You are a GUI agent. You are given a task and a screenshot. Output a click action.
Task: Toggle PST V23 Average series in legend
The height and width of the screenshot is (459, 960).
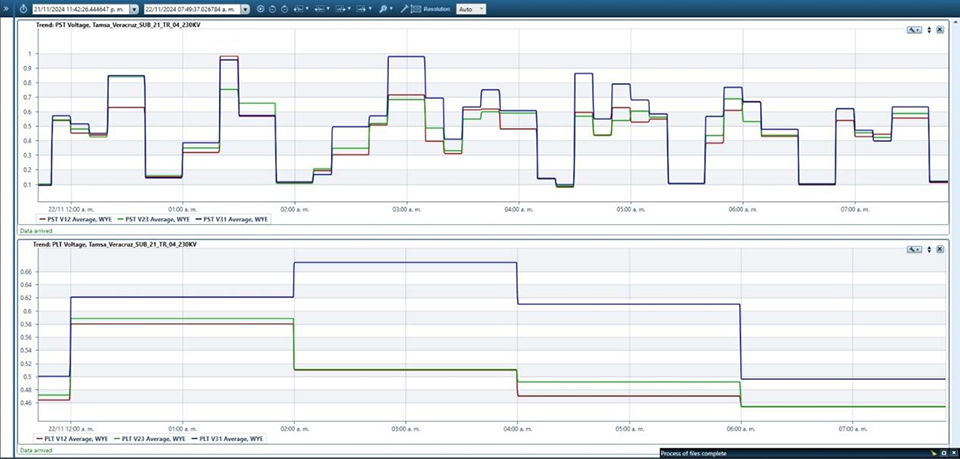(156, 218)
